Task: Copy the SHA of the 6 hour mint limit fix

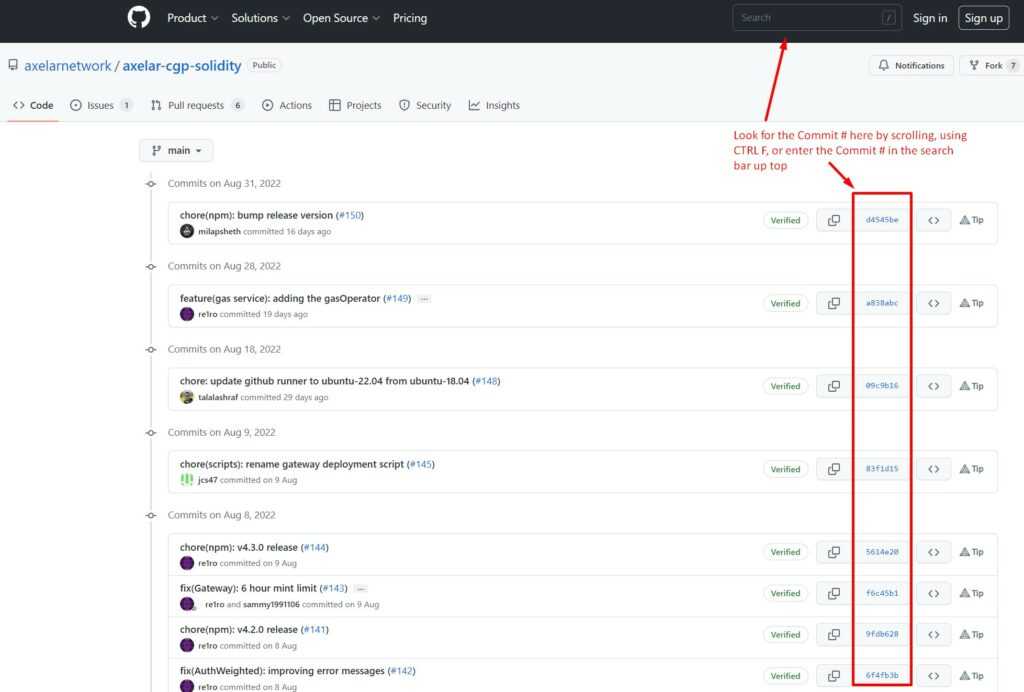Action: [833, 593]
